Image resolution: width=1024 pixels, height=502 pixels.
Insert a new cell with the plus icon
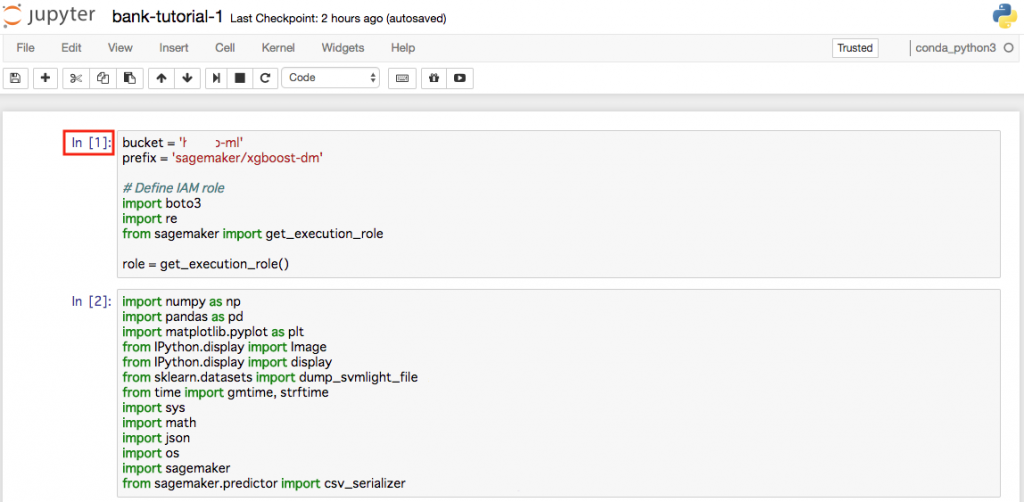45,78
